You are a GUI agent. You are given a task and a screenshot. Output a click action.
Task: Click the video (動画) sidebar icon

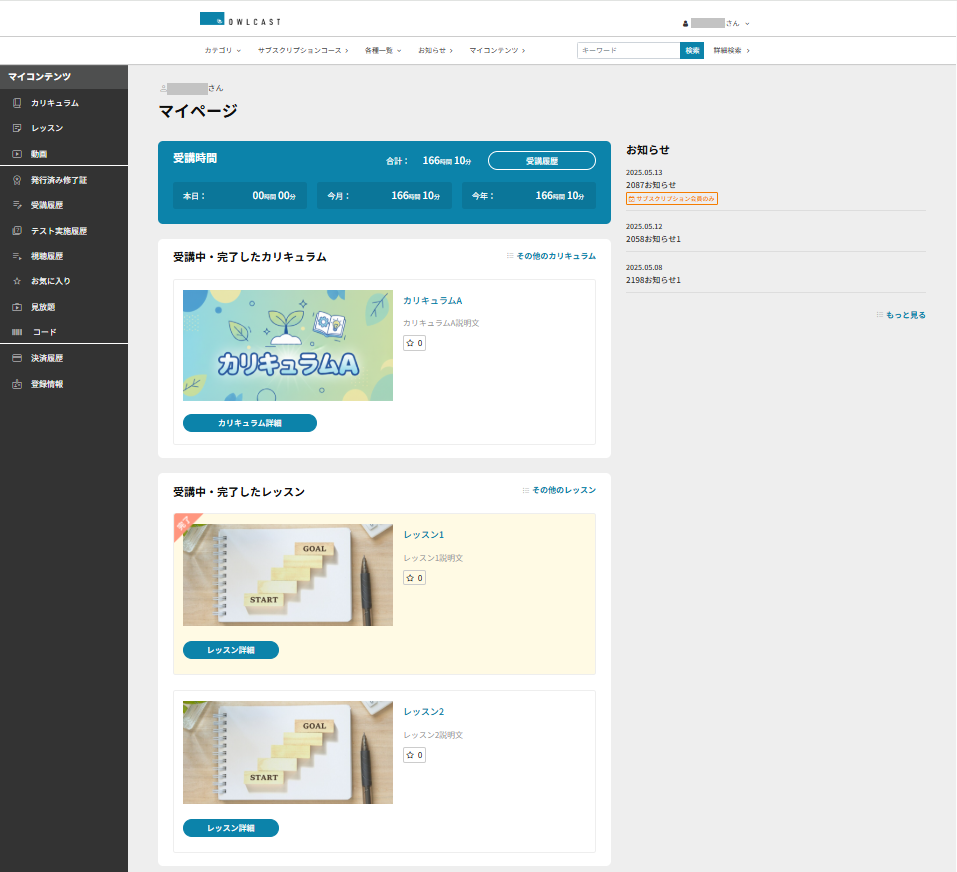17,154
